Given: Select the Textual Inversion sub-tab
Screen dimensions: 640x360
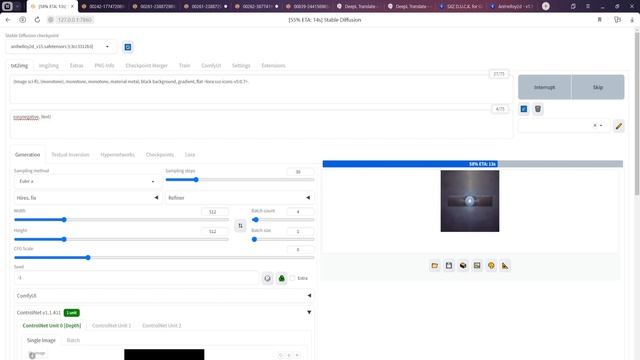Looking at the screenshot, I should coord(70,155).
